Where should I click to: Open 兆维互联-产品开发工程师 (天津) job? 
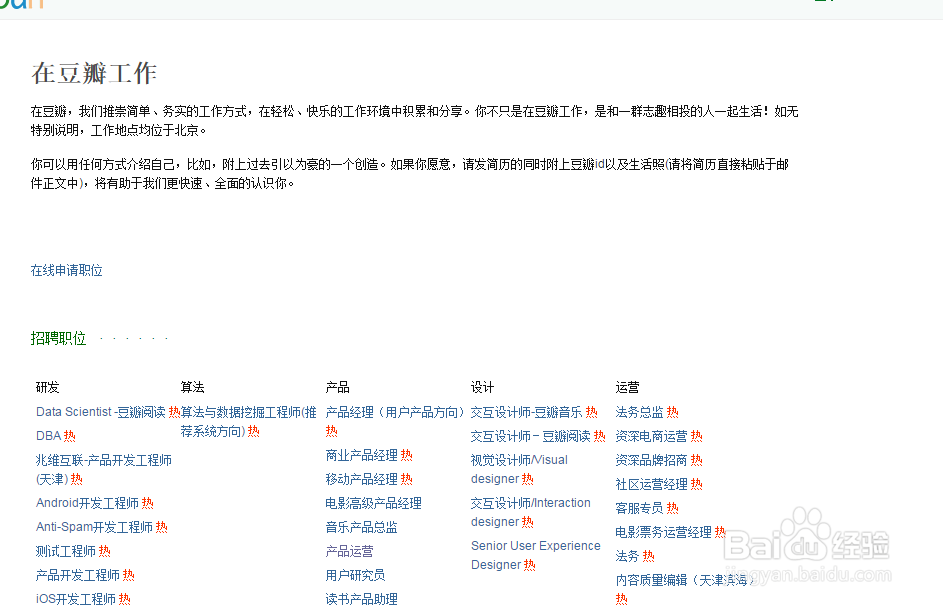pos(104,470)
